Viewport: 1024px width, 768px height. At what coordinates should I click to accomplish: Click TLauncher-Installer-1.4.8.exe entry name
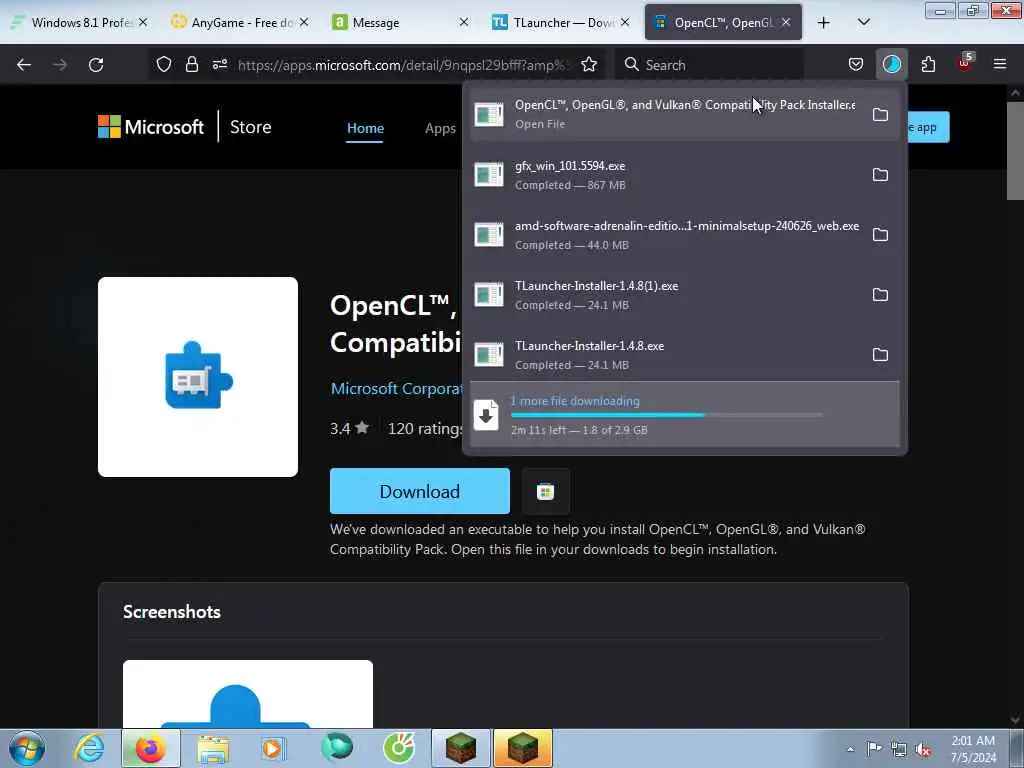(589, 346)
